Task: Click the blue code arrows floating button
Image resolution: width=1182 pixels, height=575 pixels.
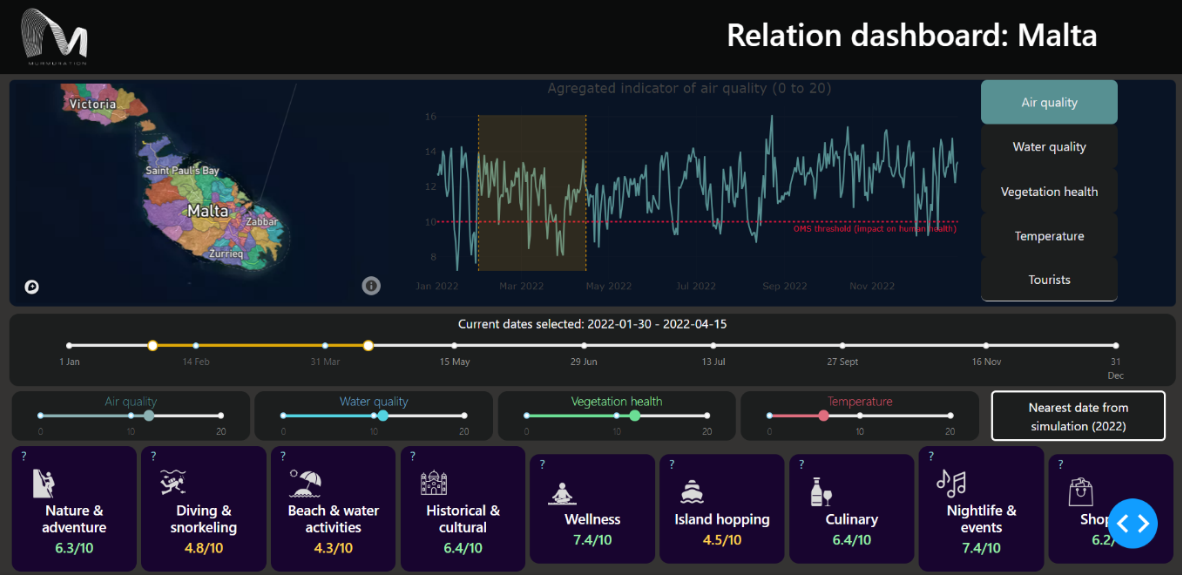Action: (1133, 523)
